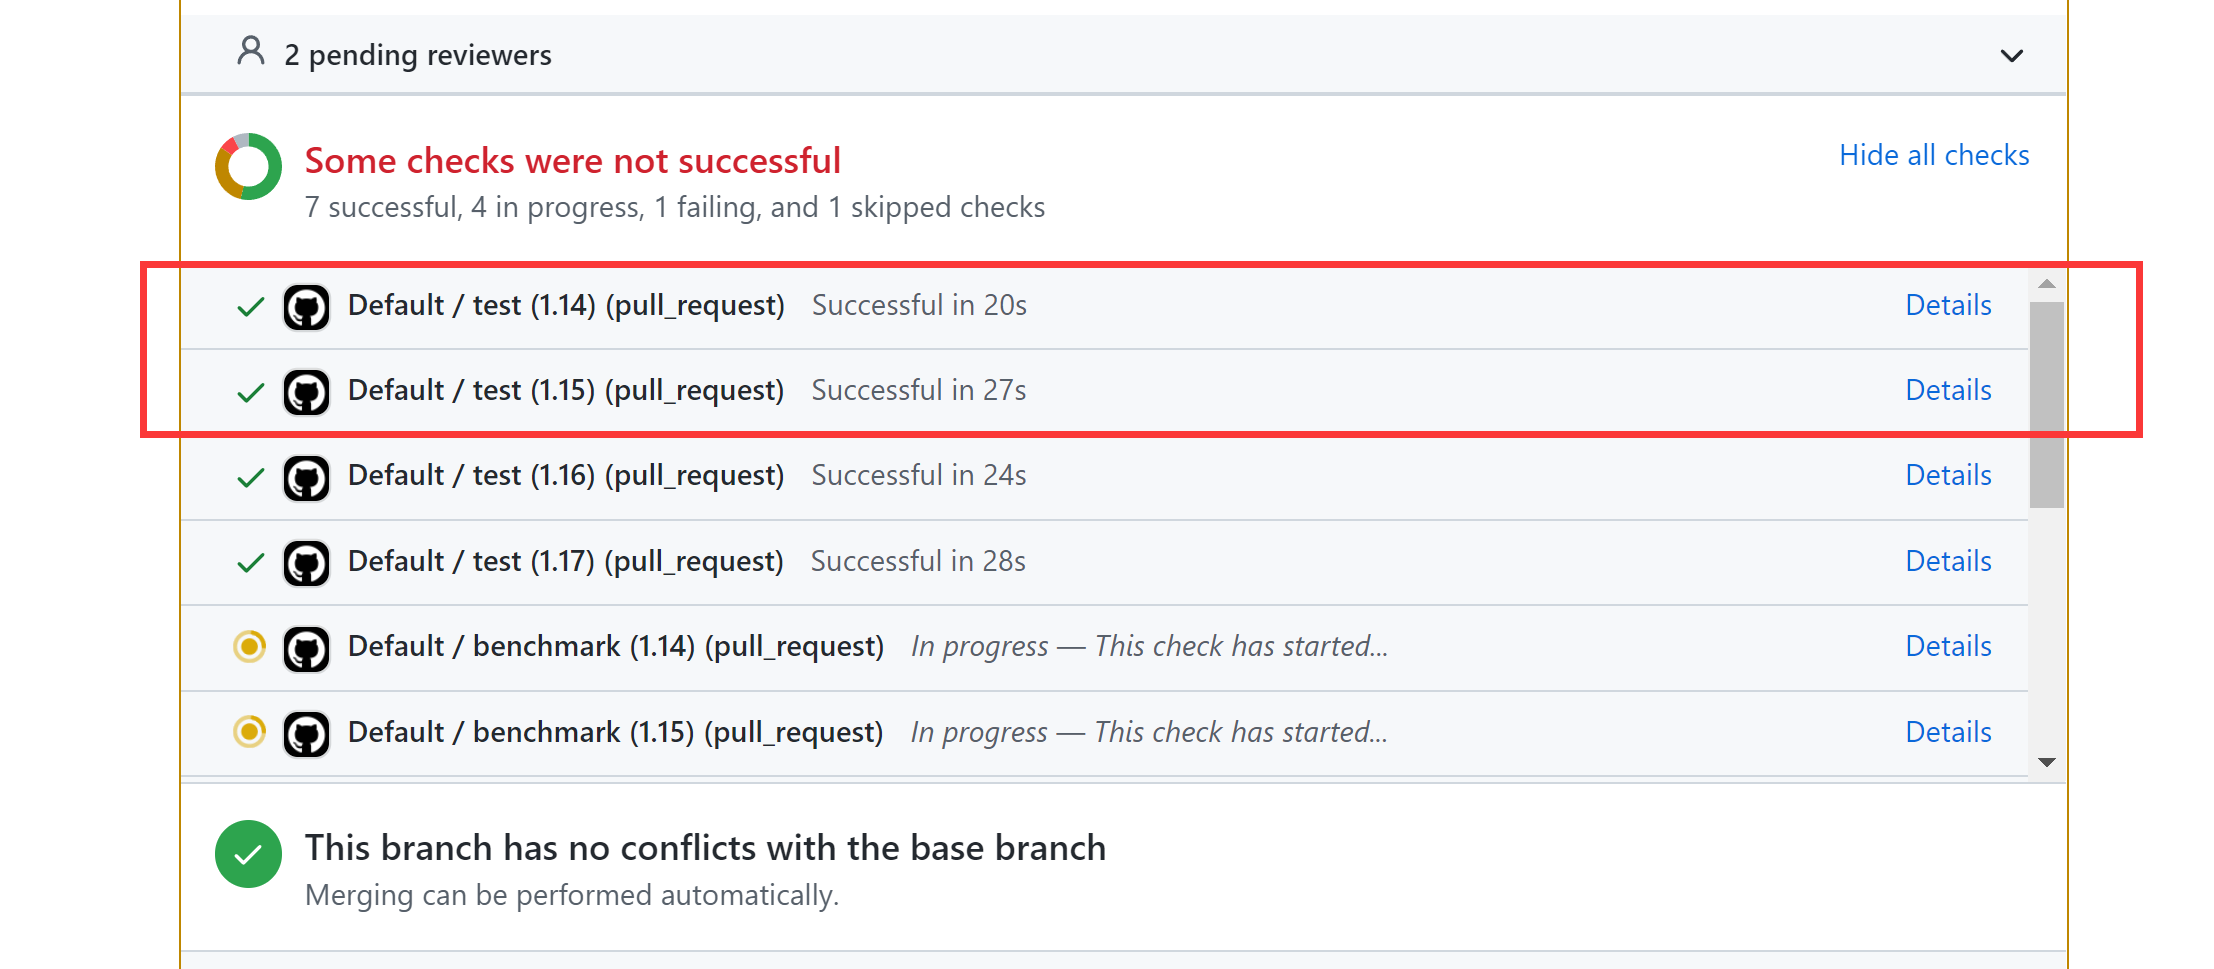Open Details for Default / test (1.14)

pyautogui.click(x=1947, y=306)
